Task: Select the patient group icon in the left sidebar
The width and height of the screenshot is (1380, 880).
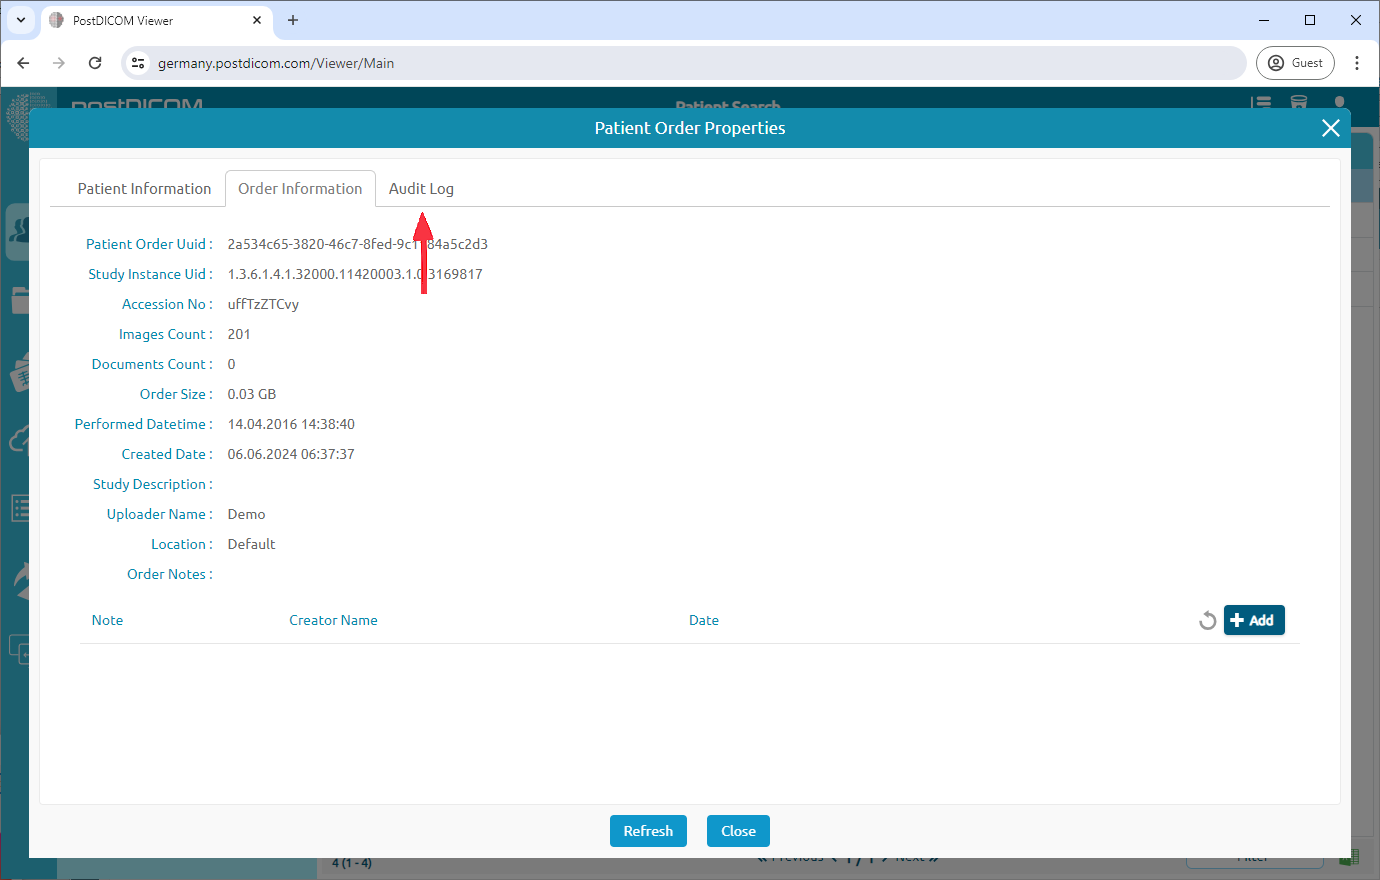Action: [20, 231]
